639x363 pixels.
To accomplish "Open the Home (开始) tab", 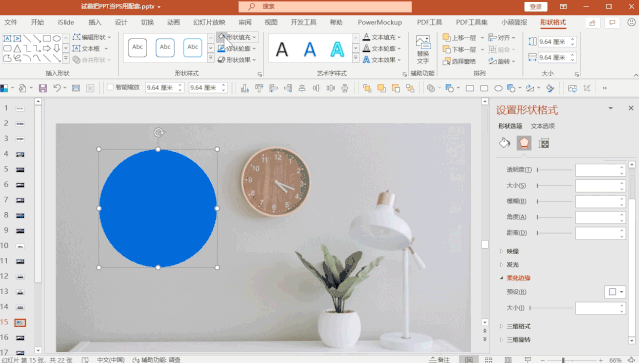I will (x=37, y=22).
